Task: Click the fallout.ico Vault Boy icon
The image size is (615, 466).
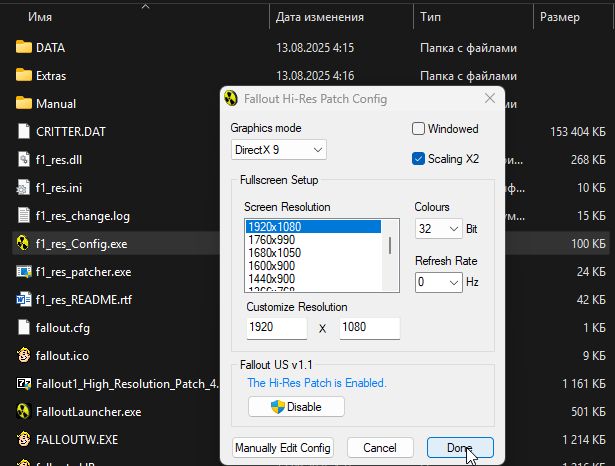Action: tap(25, 355)
